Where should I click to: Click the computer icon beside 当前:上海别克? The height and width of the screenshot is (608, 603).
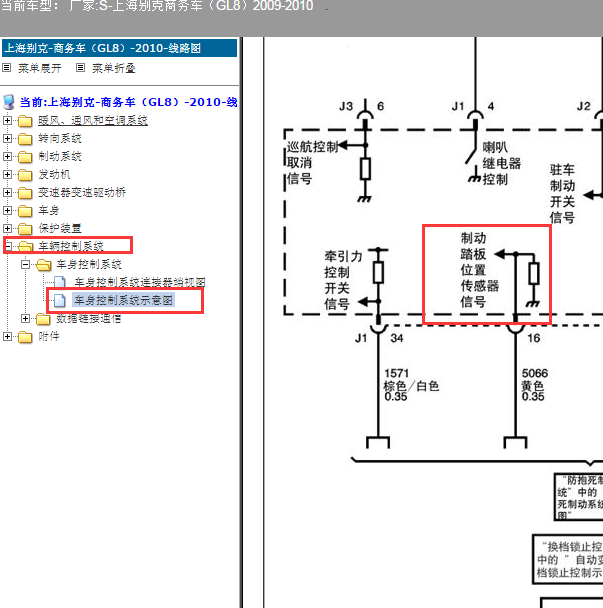[x=9, y=102]
